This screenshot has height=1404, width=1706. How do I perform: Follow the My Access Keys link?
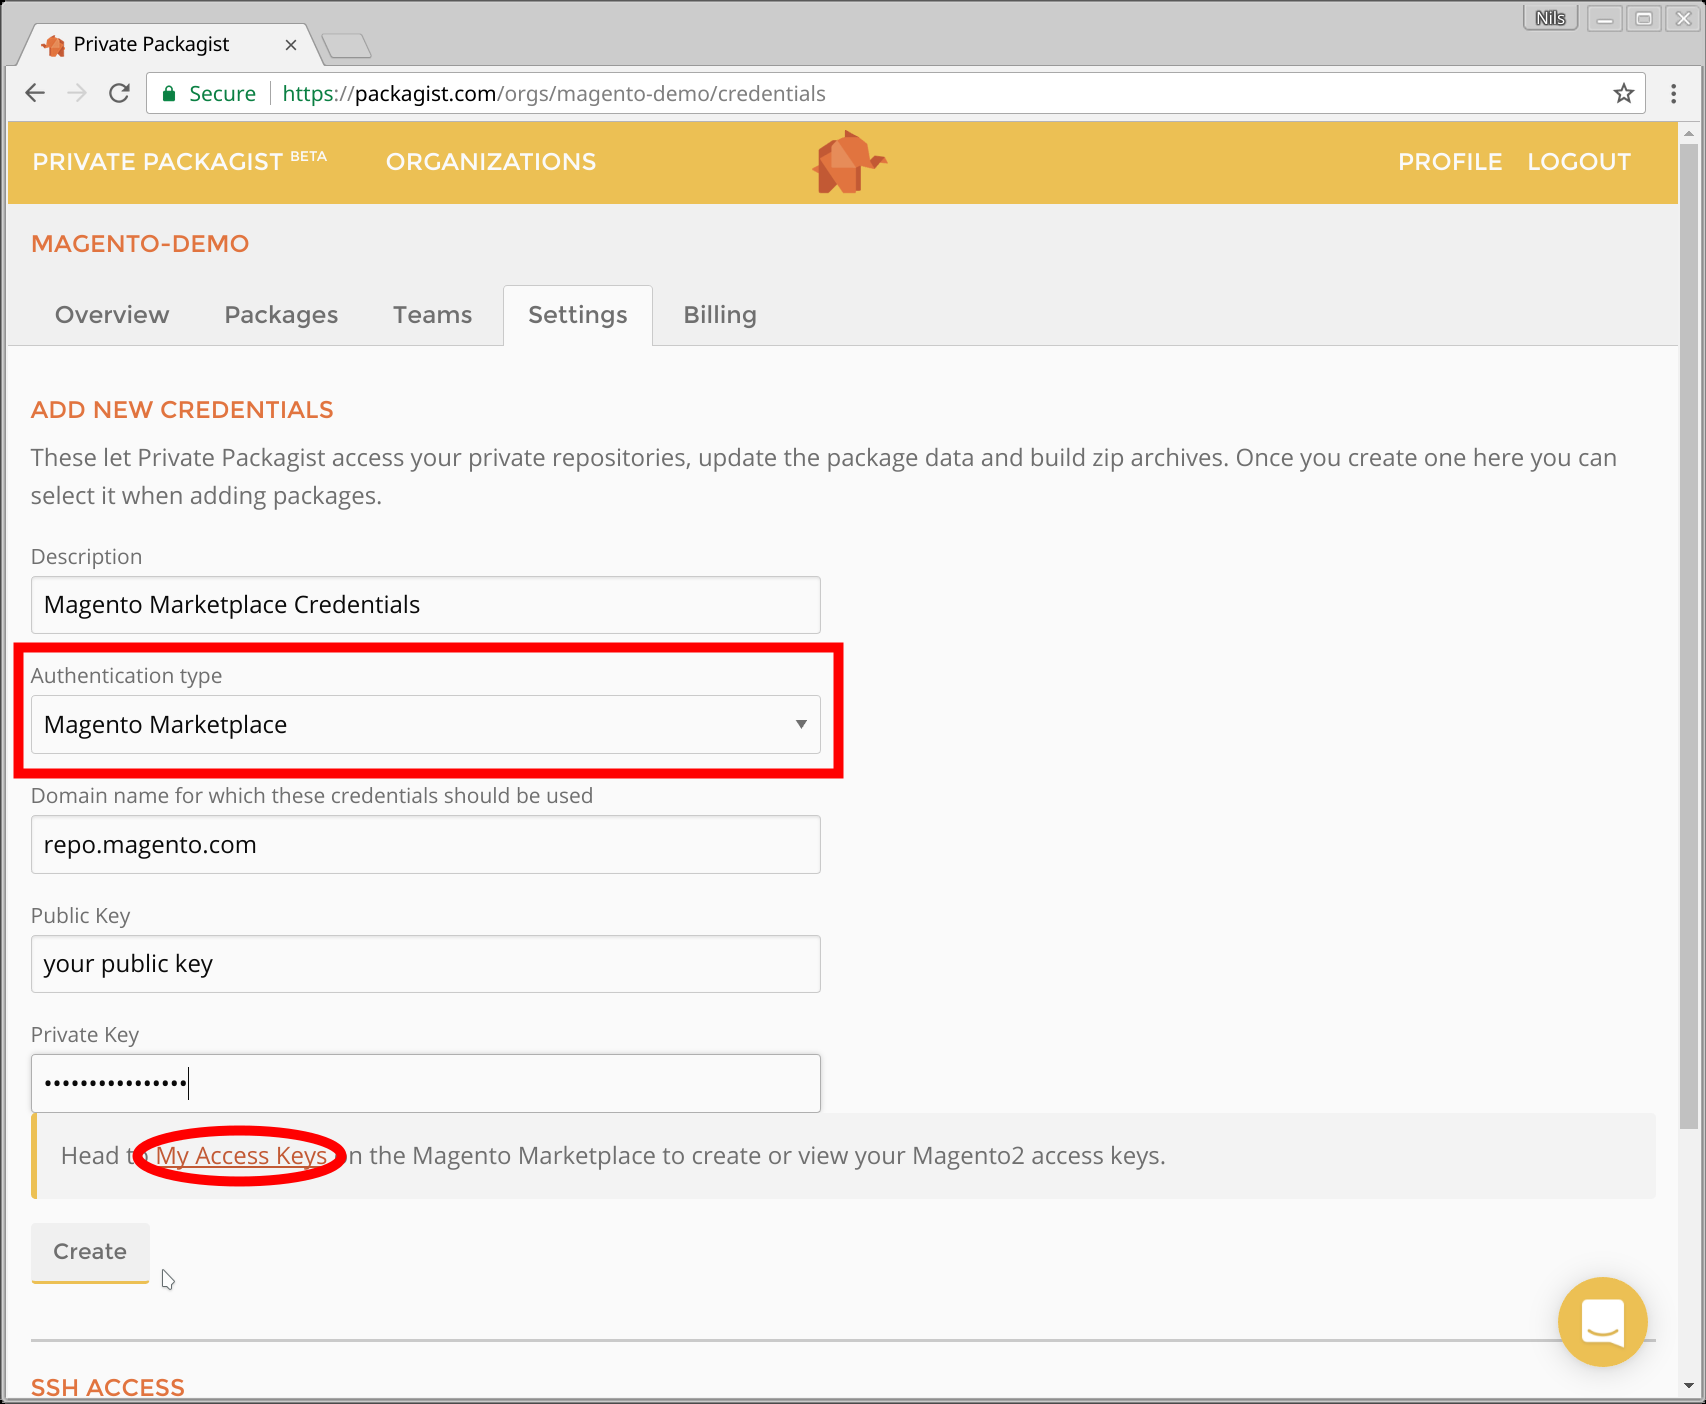pos(241,1156)
